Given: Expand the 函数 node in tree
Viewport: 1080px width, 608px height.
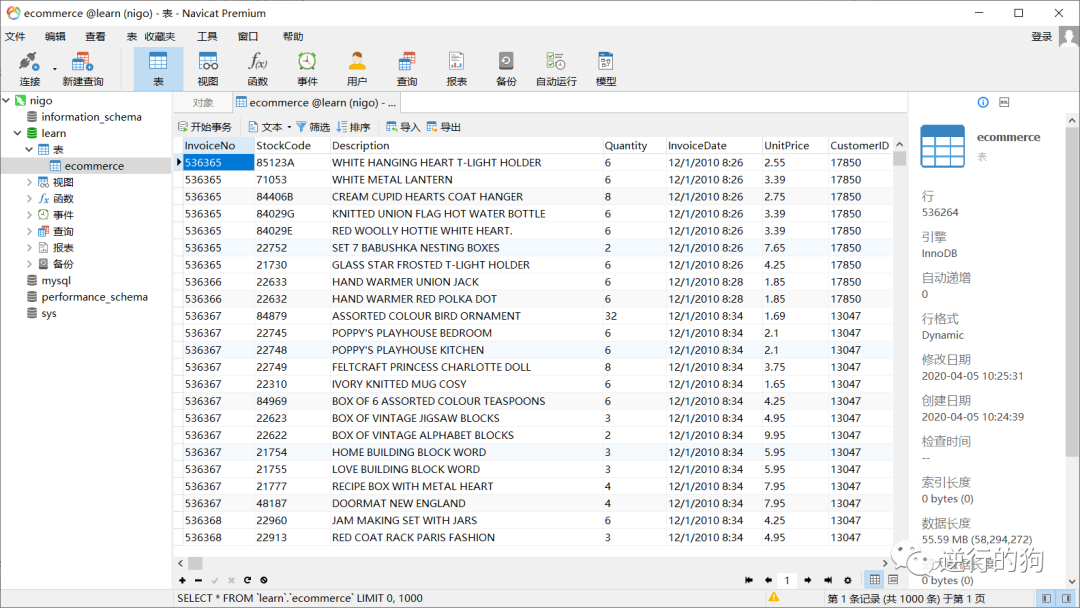Looking at the screenshot, I should [x=29, y=198].
